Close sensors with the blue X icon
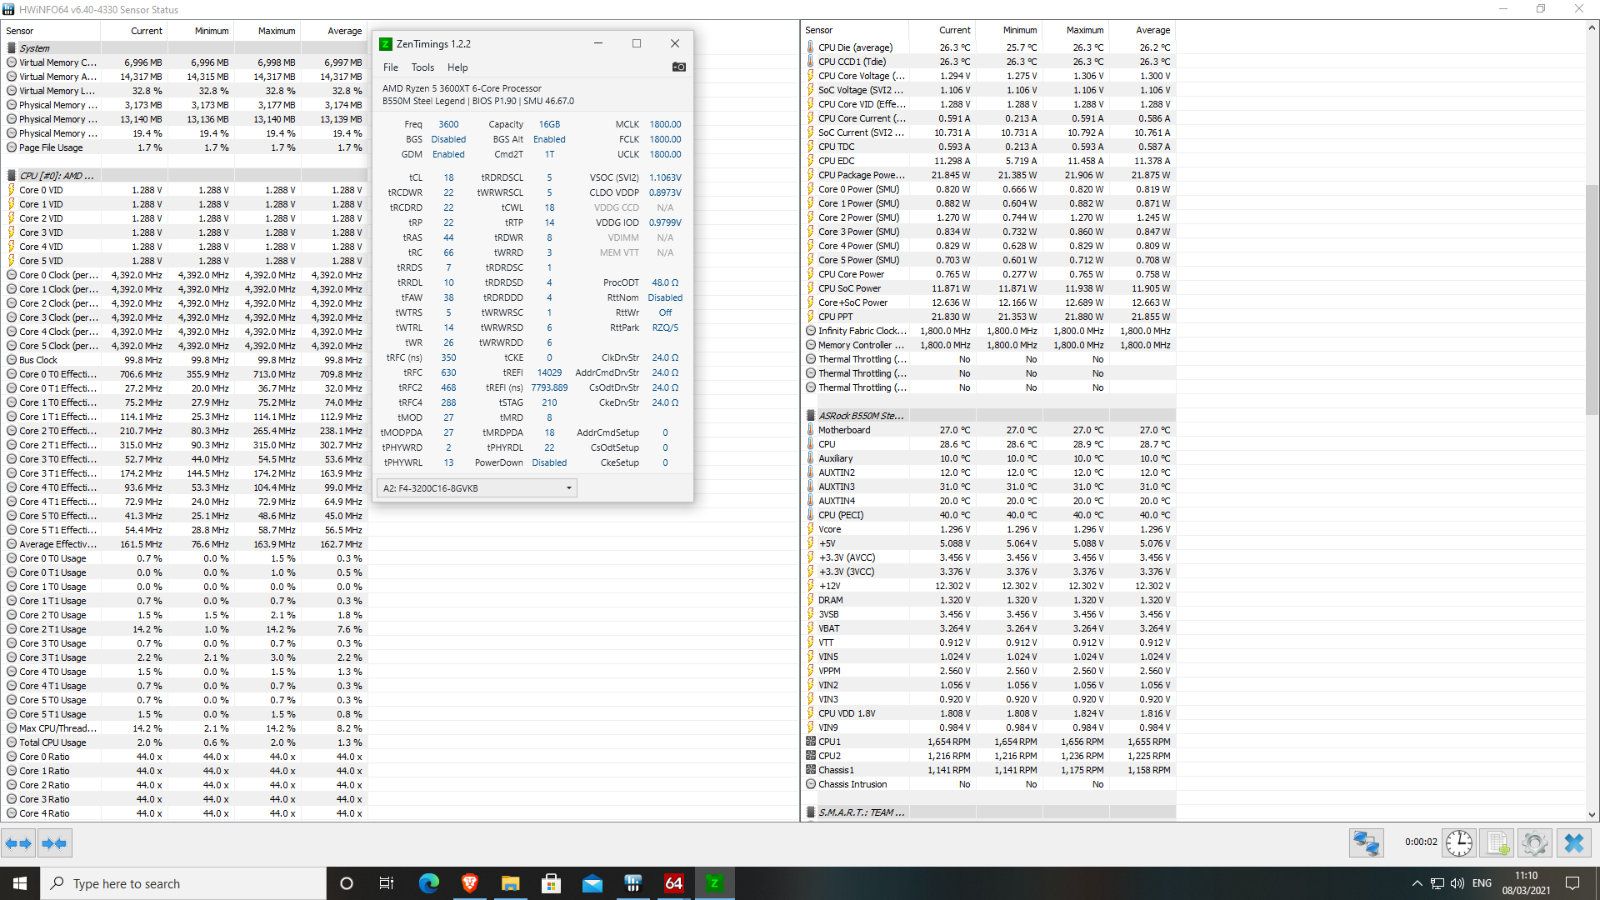Image resolution: width=1600 pixels, height=900 pixels. (x=1574, y=843)
